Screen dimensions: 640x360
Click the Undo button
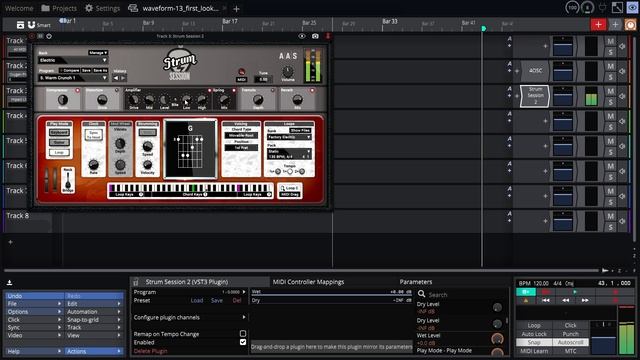(35, 296)
